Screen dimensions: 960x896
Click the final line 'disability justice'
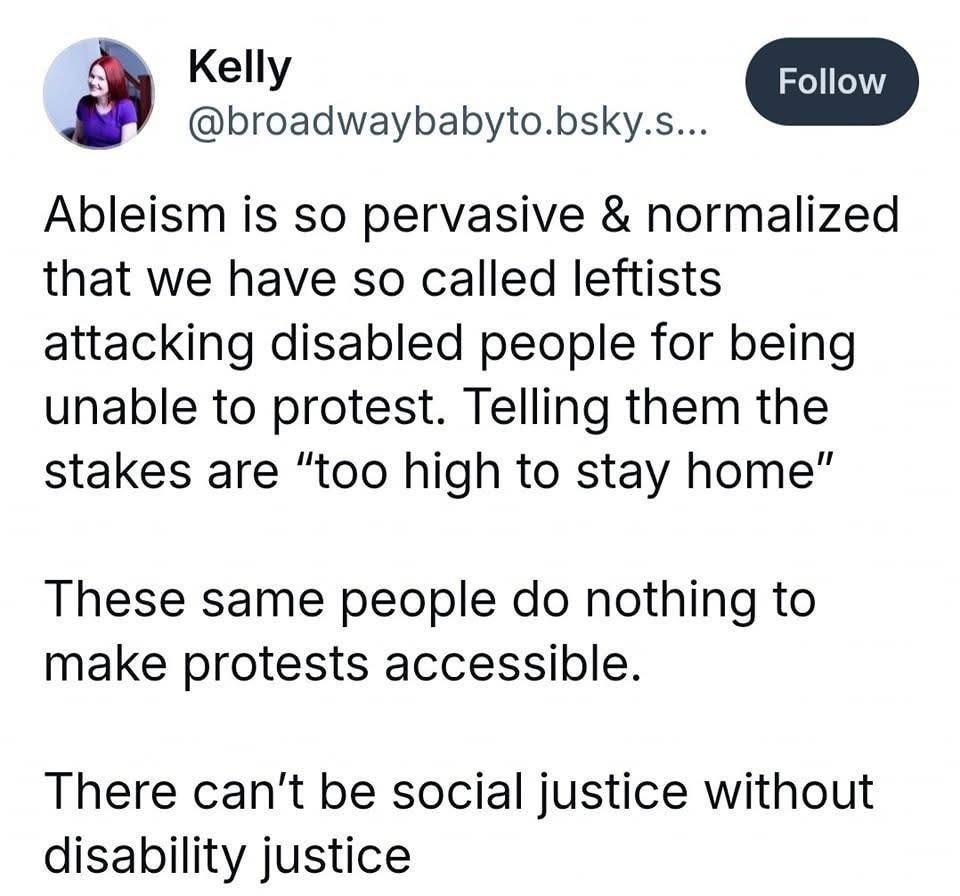coord(227,856)
